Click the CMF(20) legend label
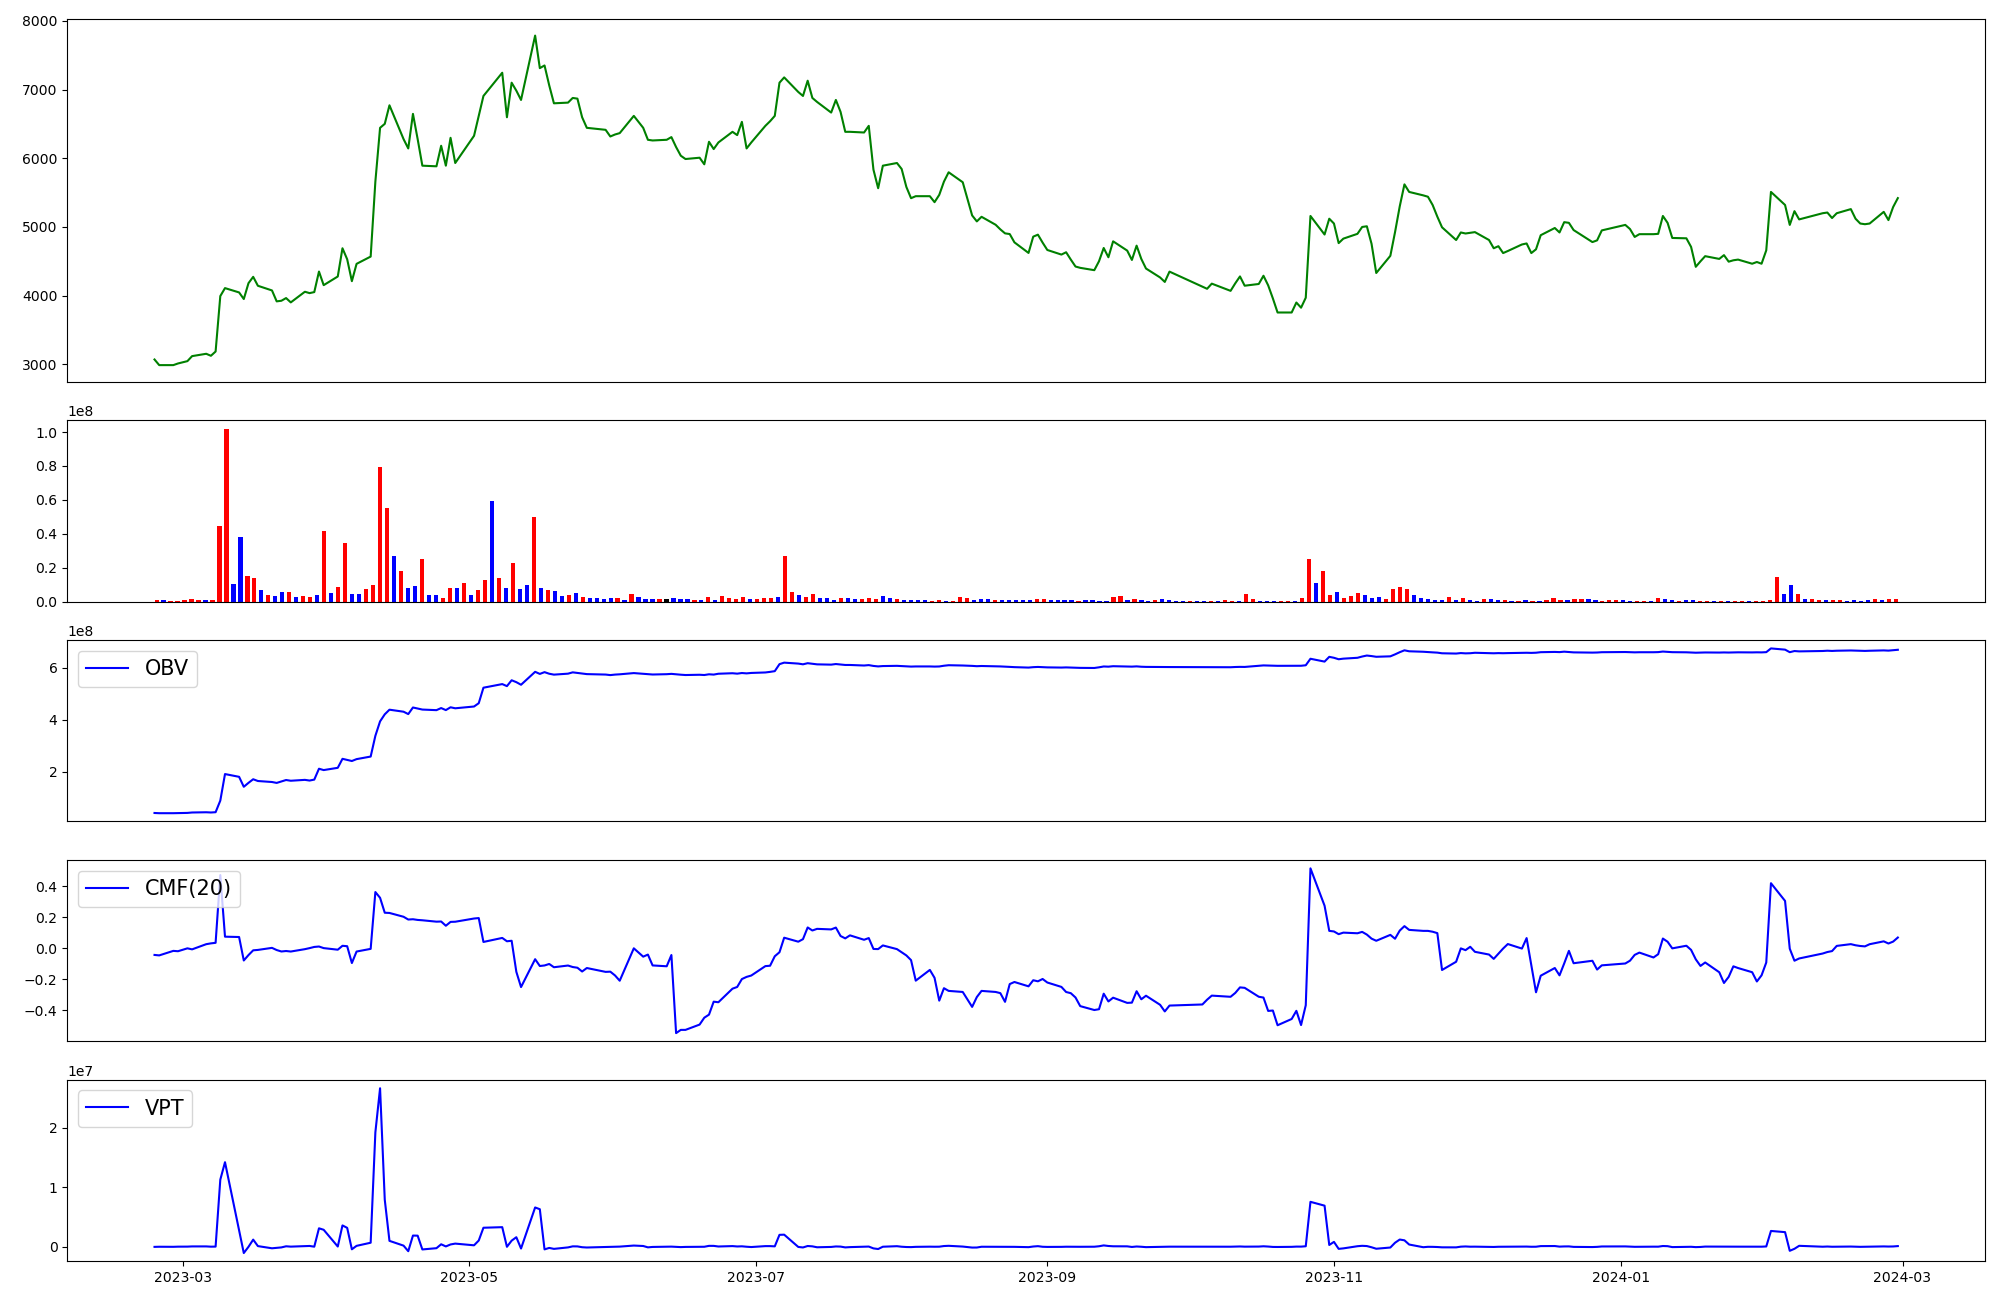2000x1300 pixels. (187, 888)
